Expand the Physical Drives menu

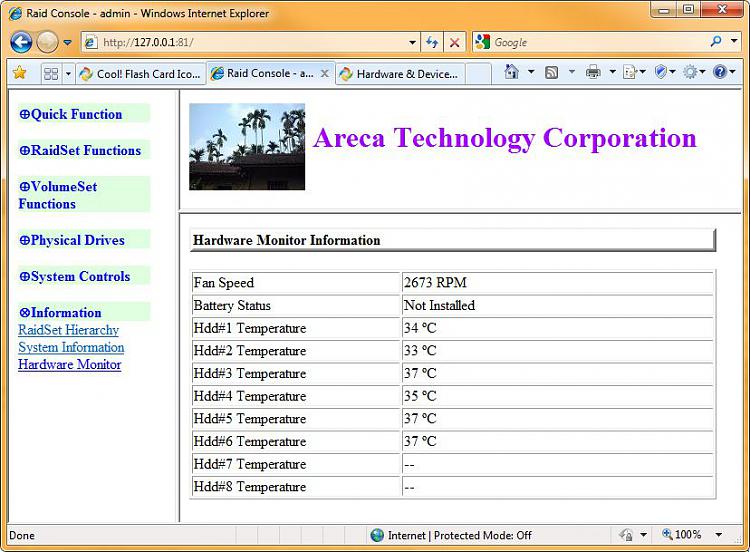point(72,240)
